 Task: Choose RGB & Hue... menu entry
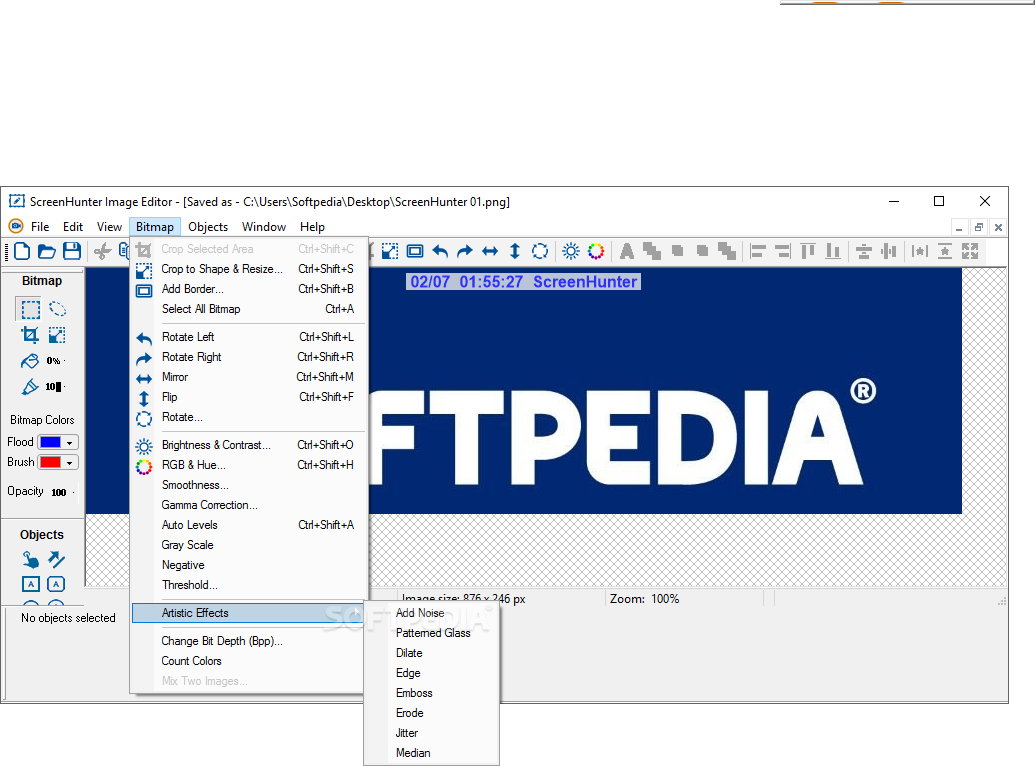(250, 465)
